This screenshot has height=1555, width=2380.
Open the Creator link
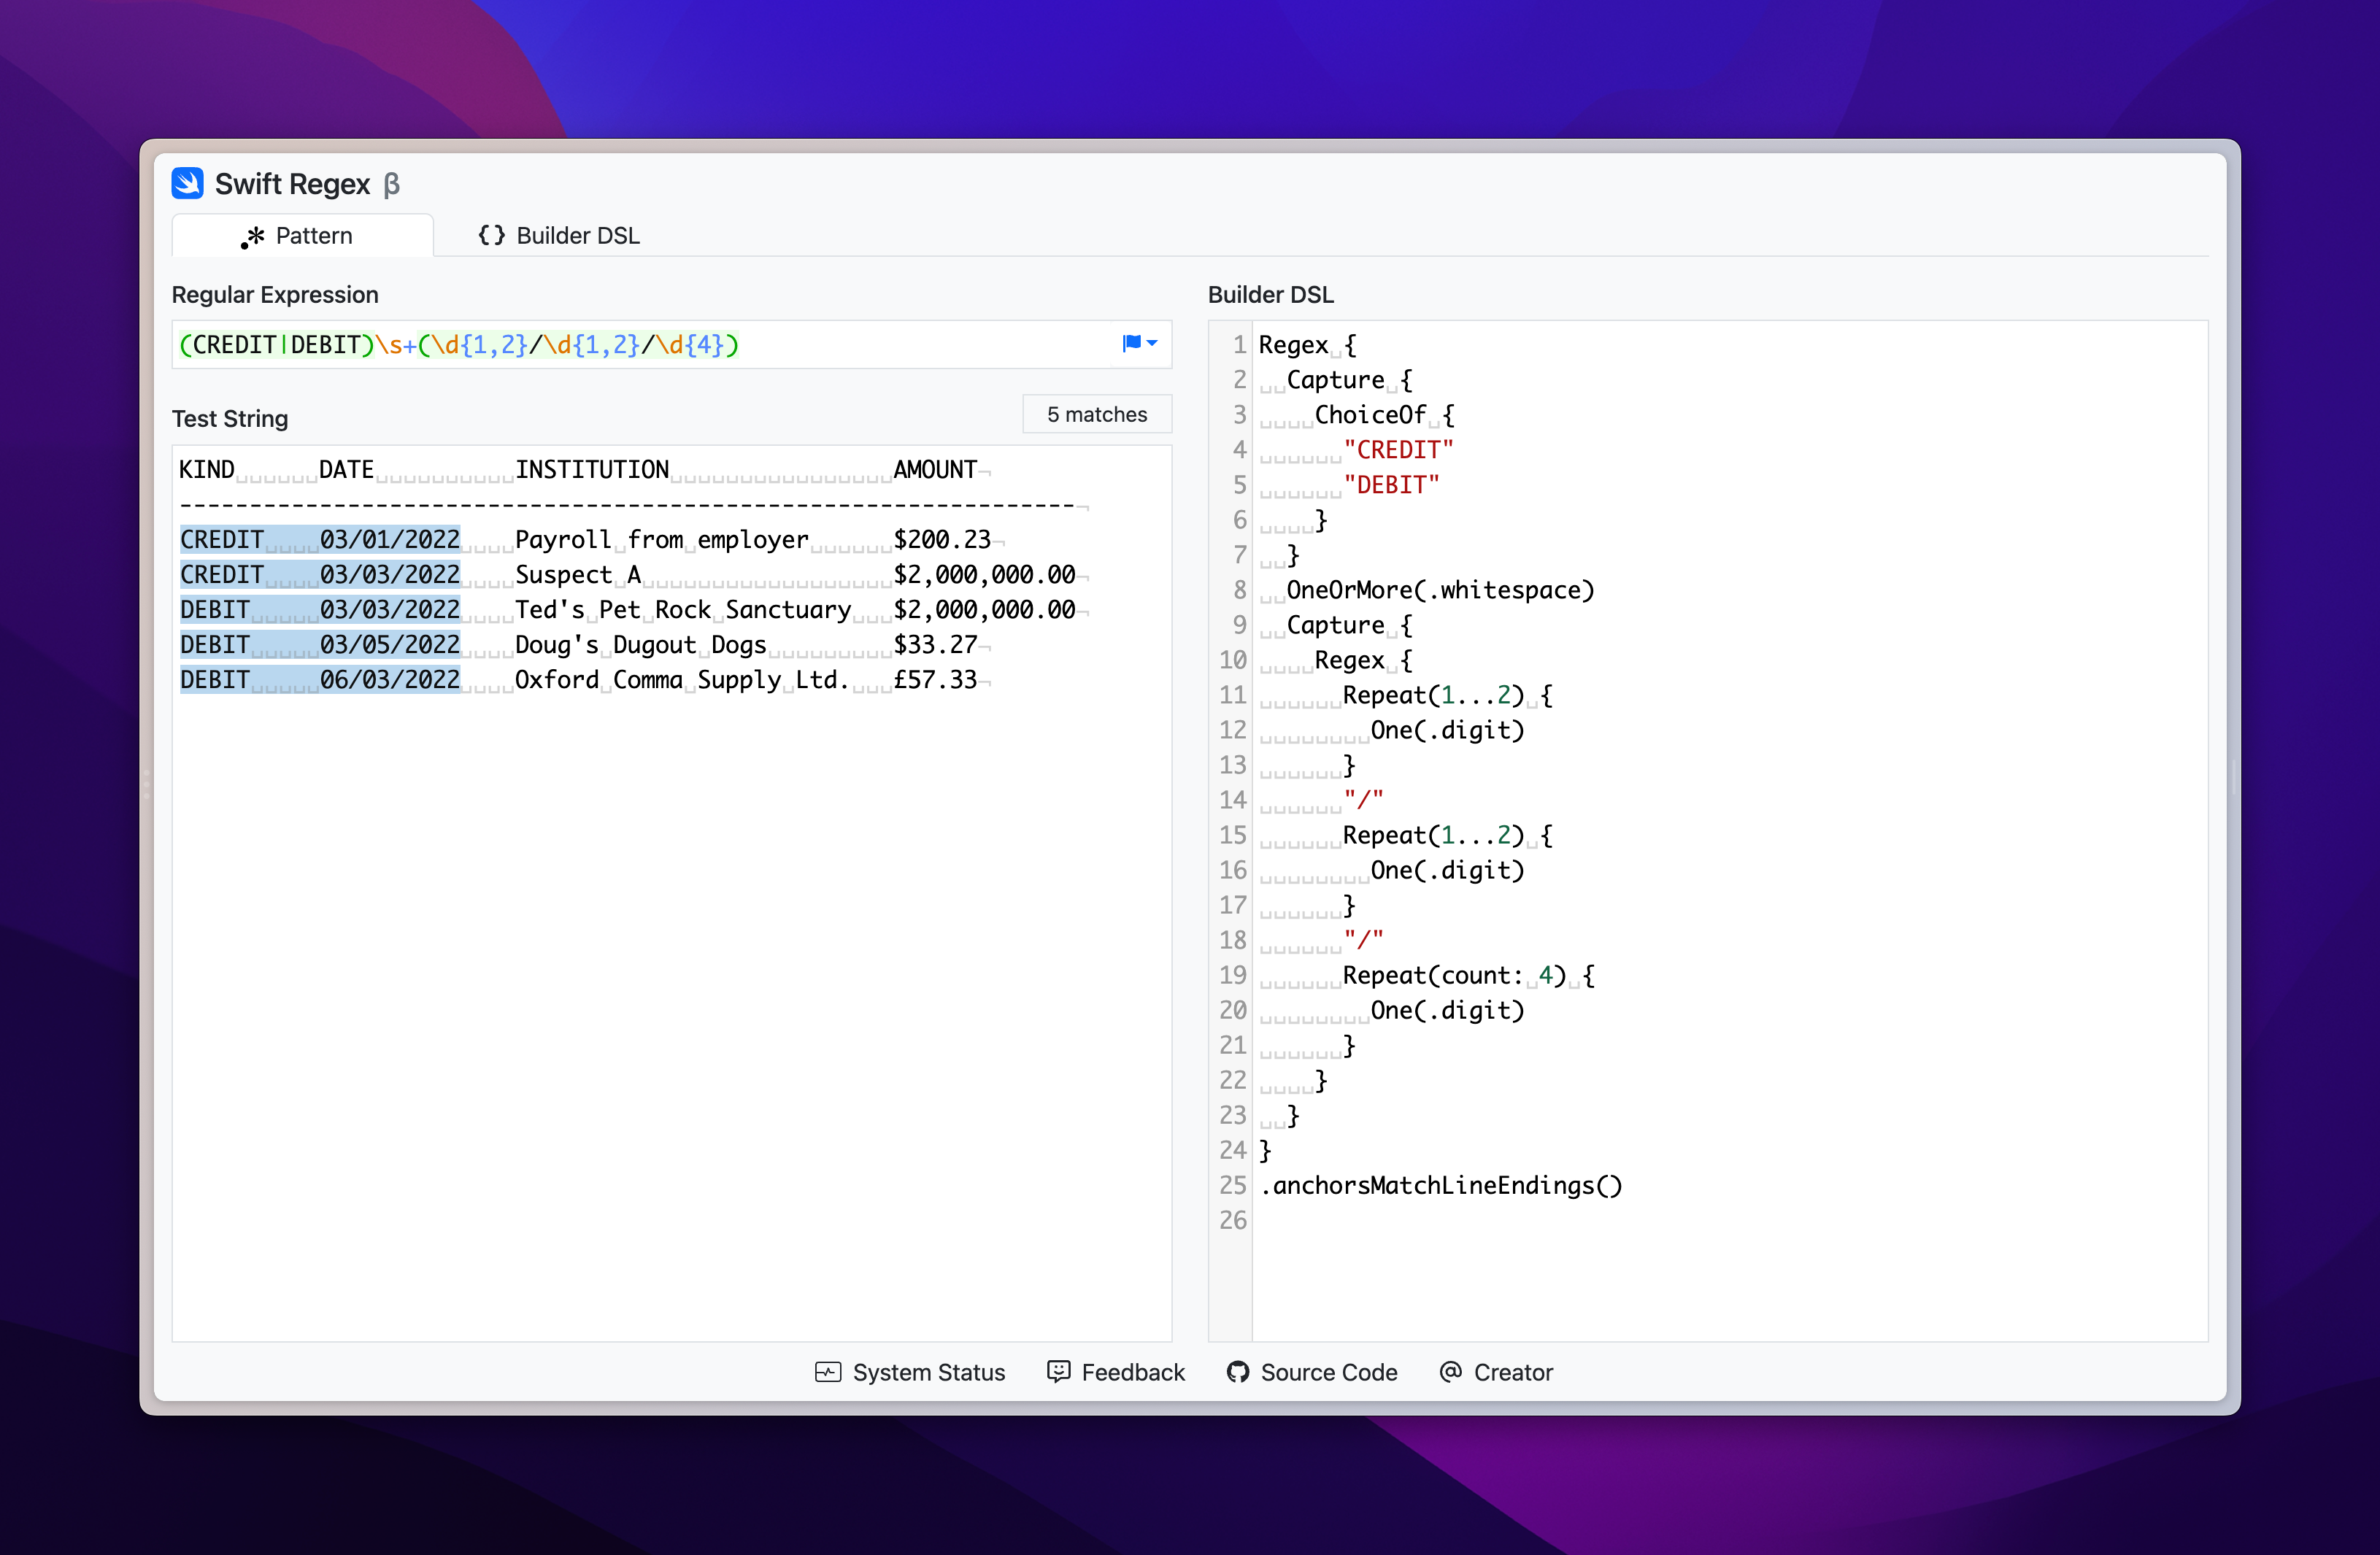1495,1372
